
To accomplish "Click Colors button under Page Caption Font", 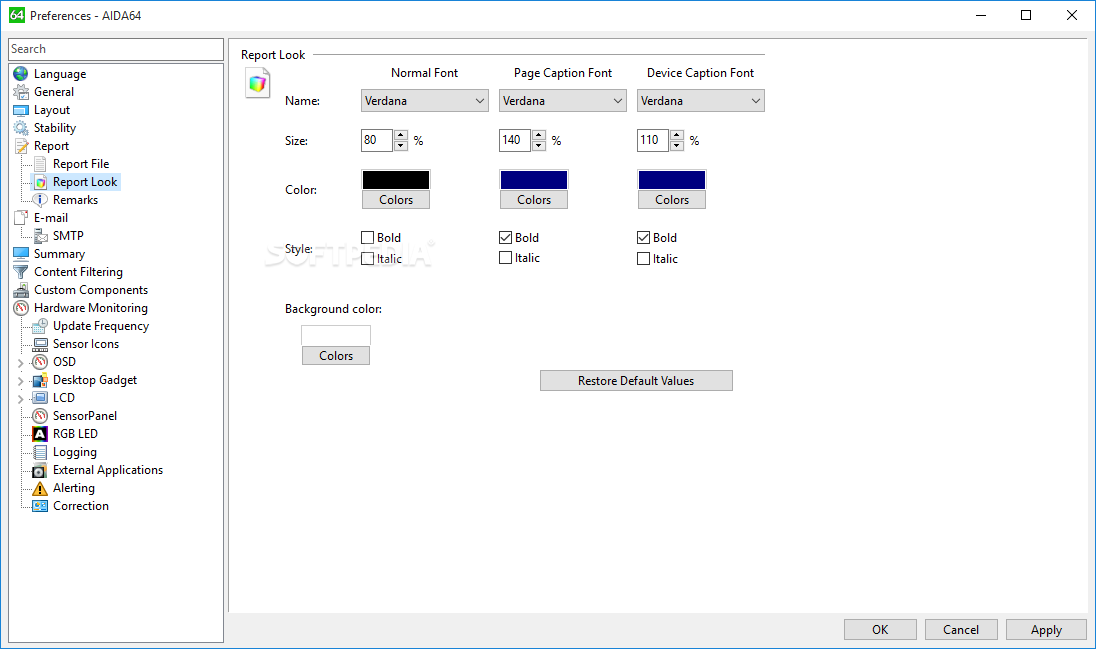I will point(533,199).
